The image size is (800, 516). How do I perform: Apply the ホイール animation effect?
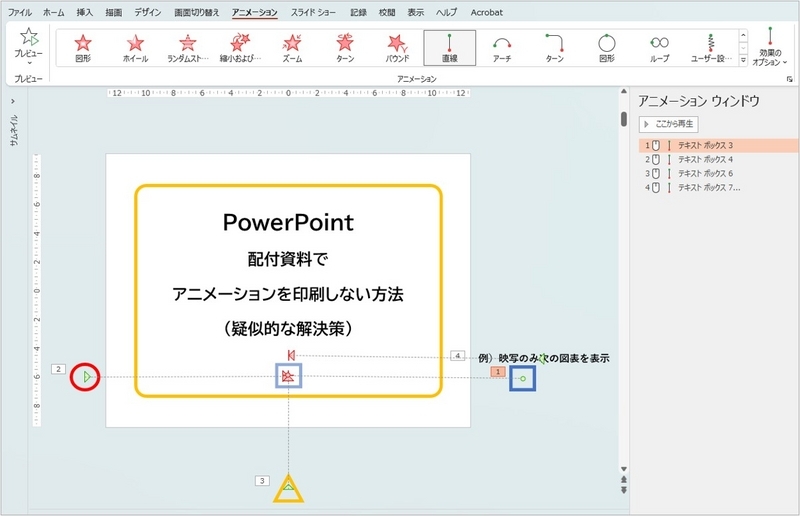coord(135,48)
